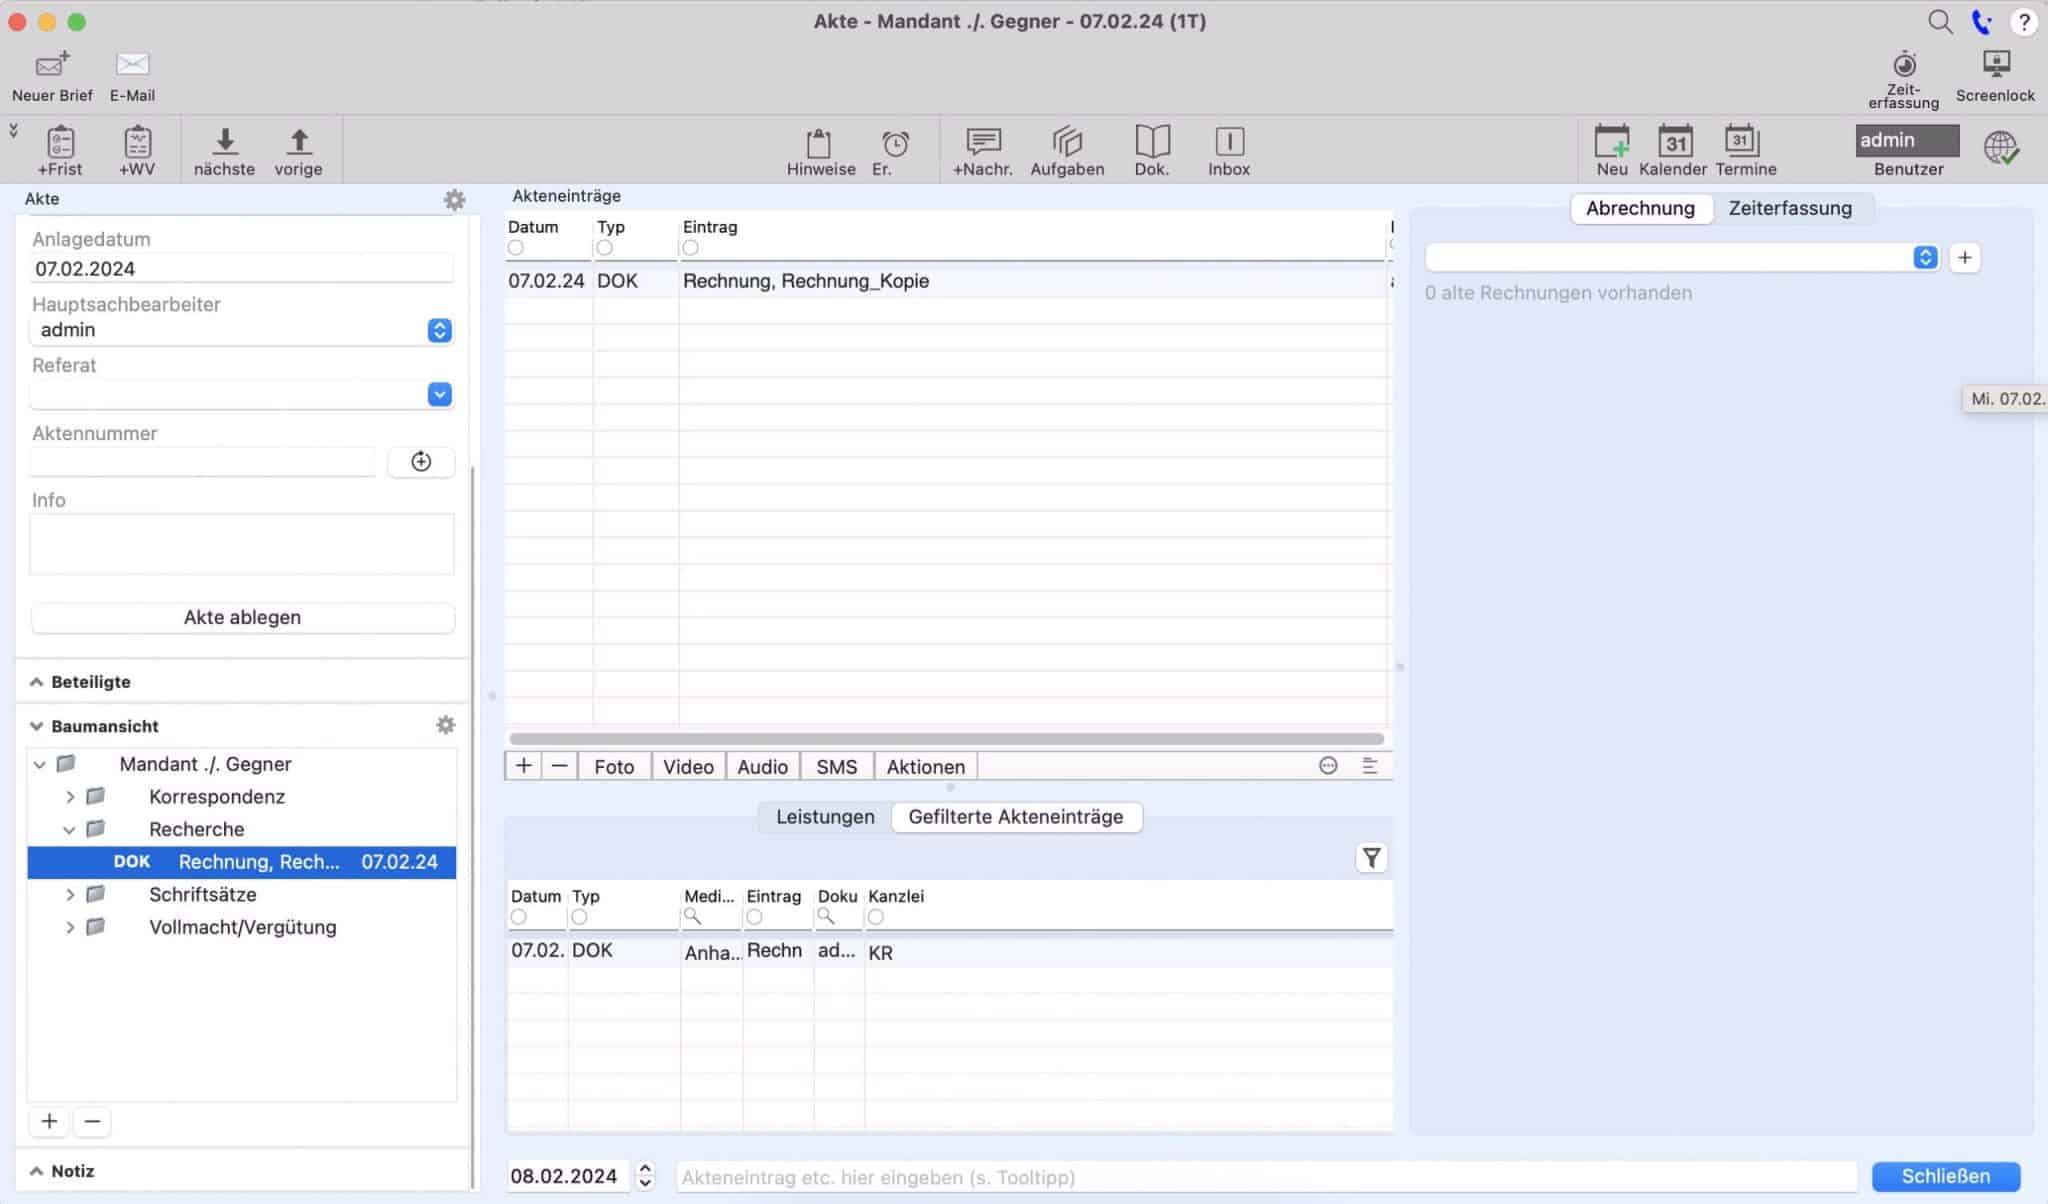Screen dimensions: 2048x1204
Task: Click the filter funnel icon
Action: (x=1371, y=858)
